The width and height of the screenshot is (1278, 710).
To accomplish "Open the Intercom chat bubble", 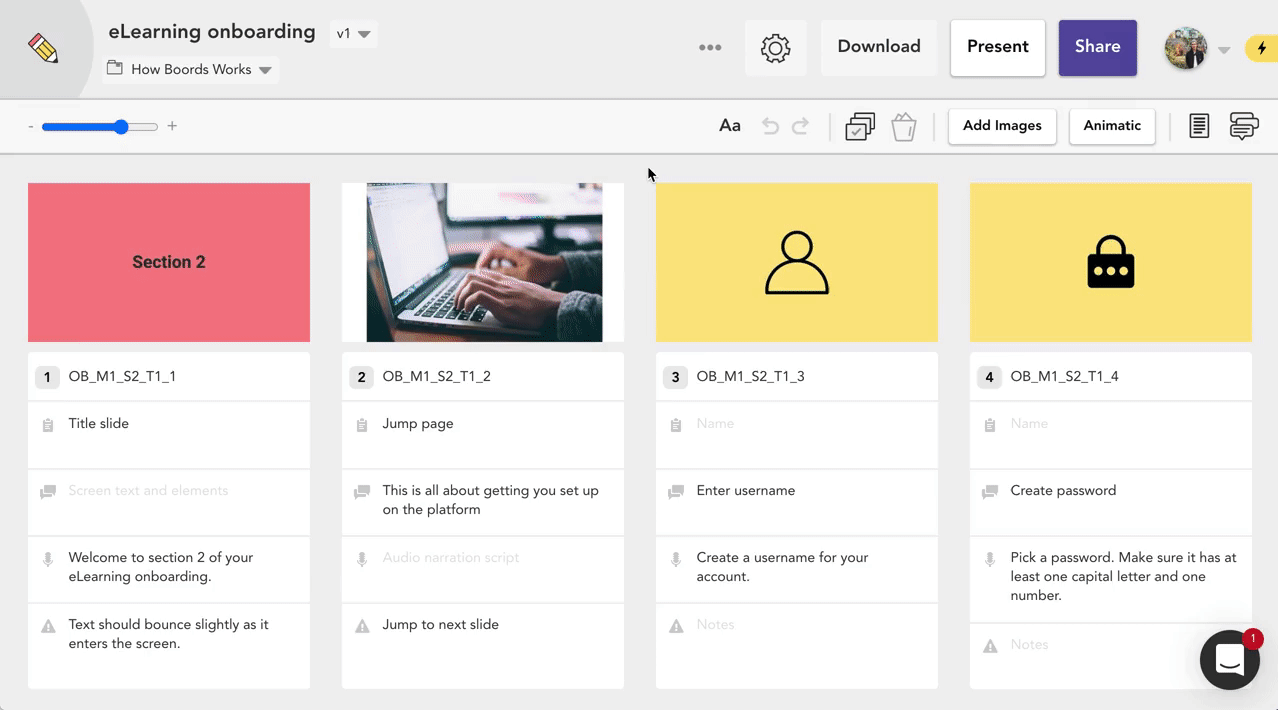I will click(1229, 659).
